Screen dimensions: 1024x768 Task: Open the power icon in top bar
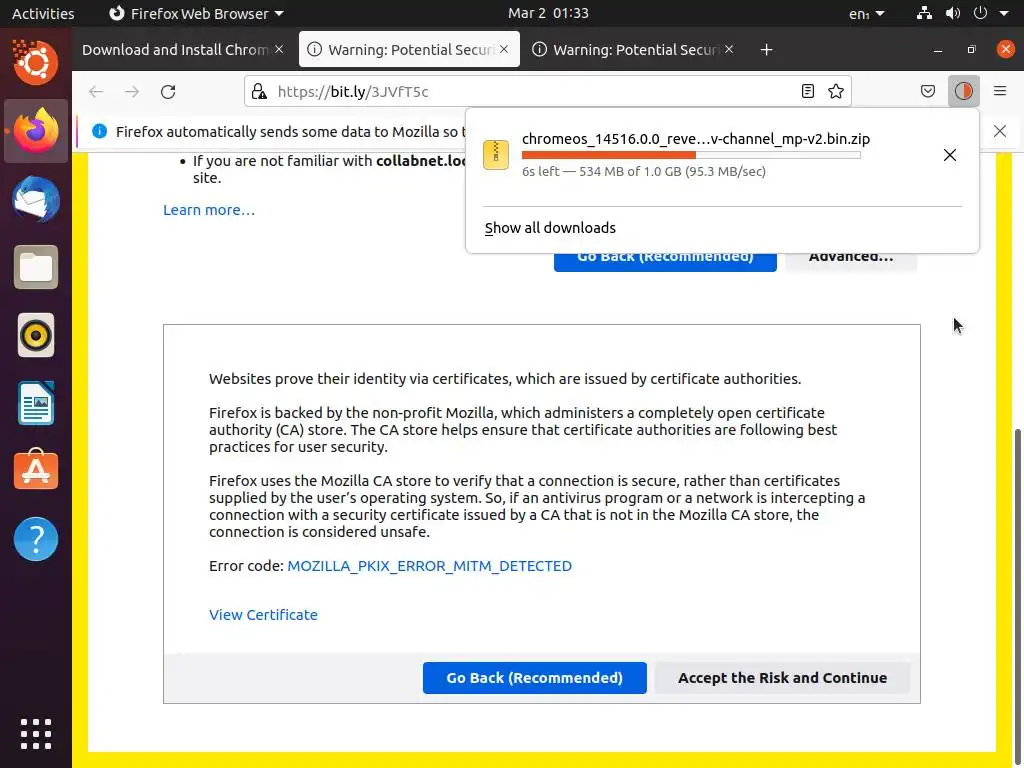coord(980,13)
